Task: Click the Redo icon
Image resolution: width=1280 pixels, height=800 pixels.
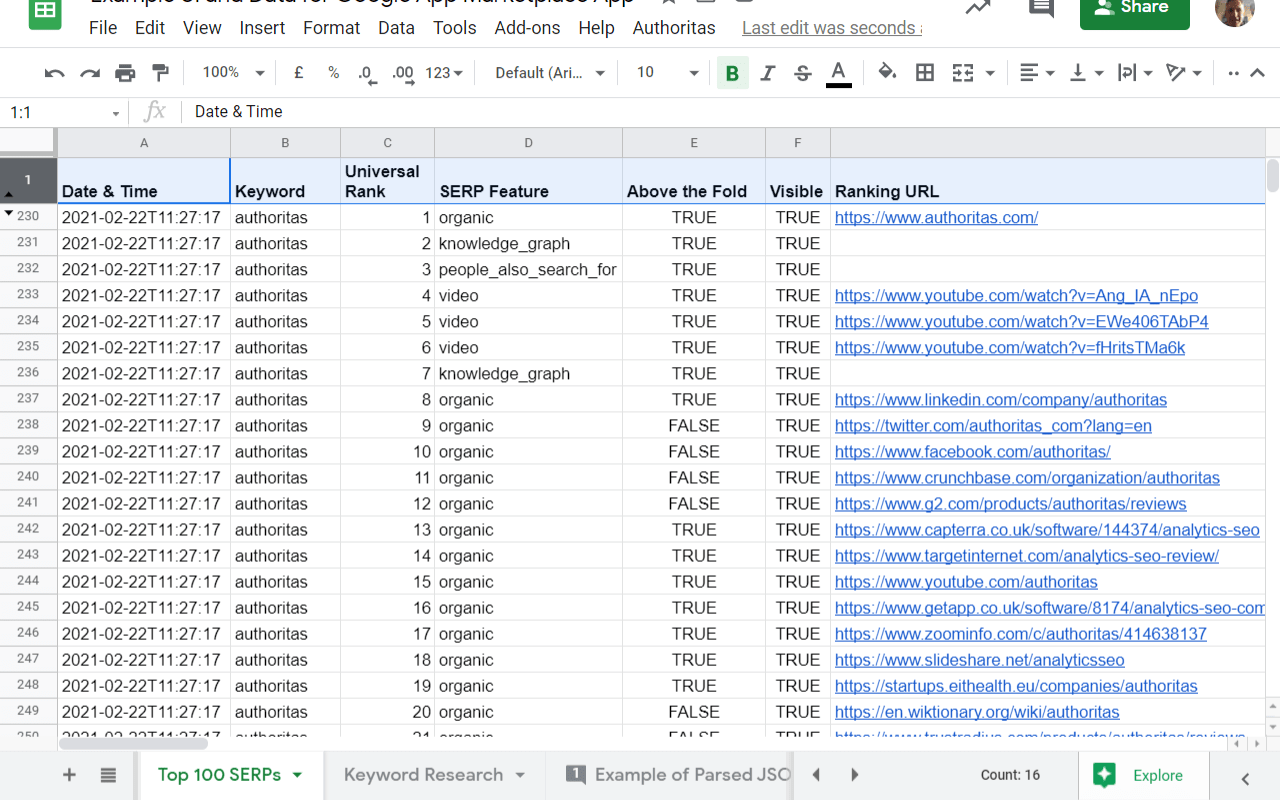Action: (x=90, y=73)
